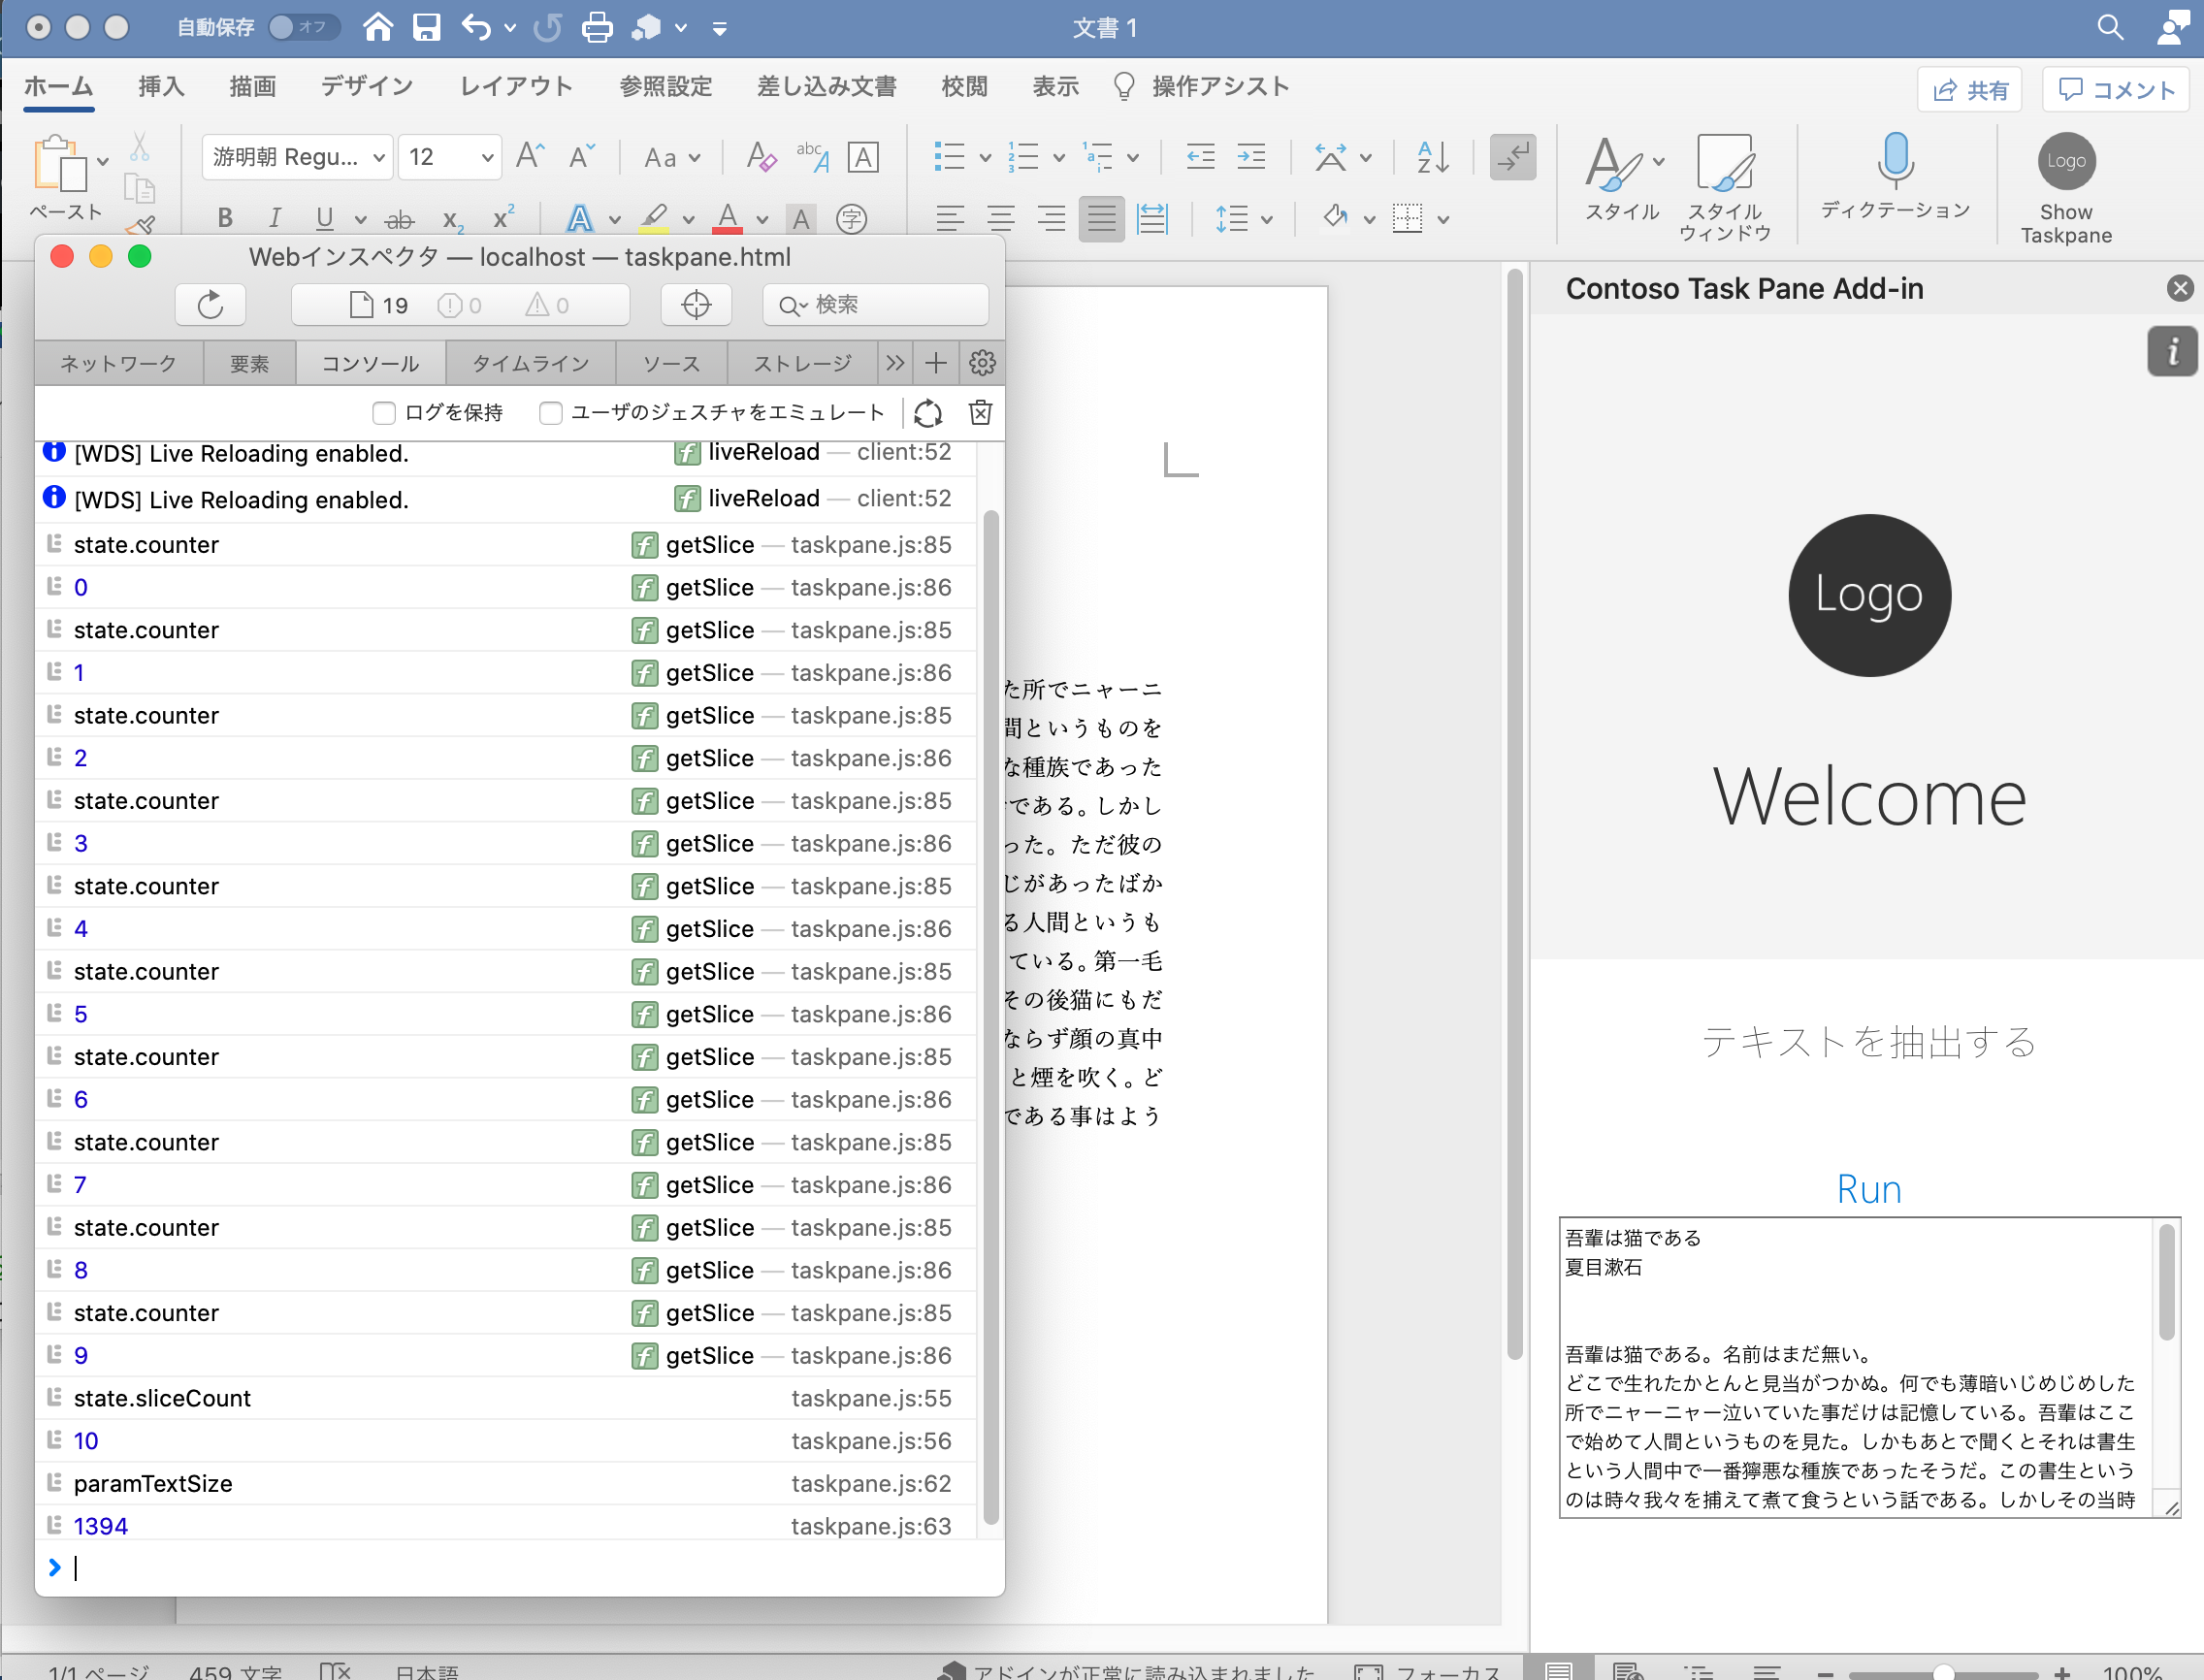Apply superscript formatting
Image resolution: width=2204 pixels, height=1680 pixels.
coord(503,218)
